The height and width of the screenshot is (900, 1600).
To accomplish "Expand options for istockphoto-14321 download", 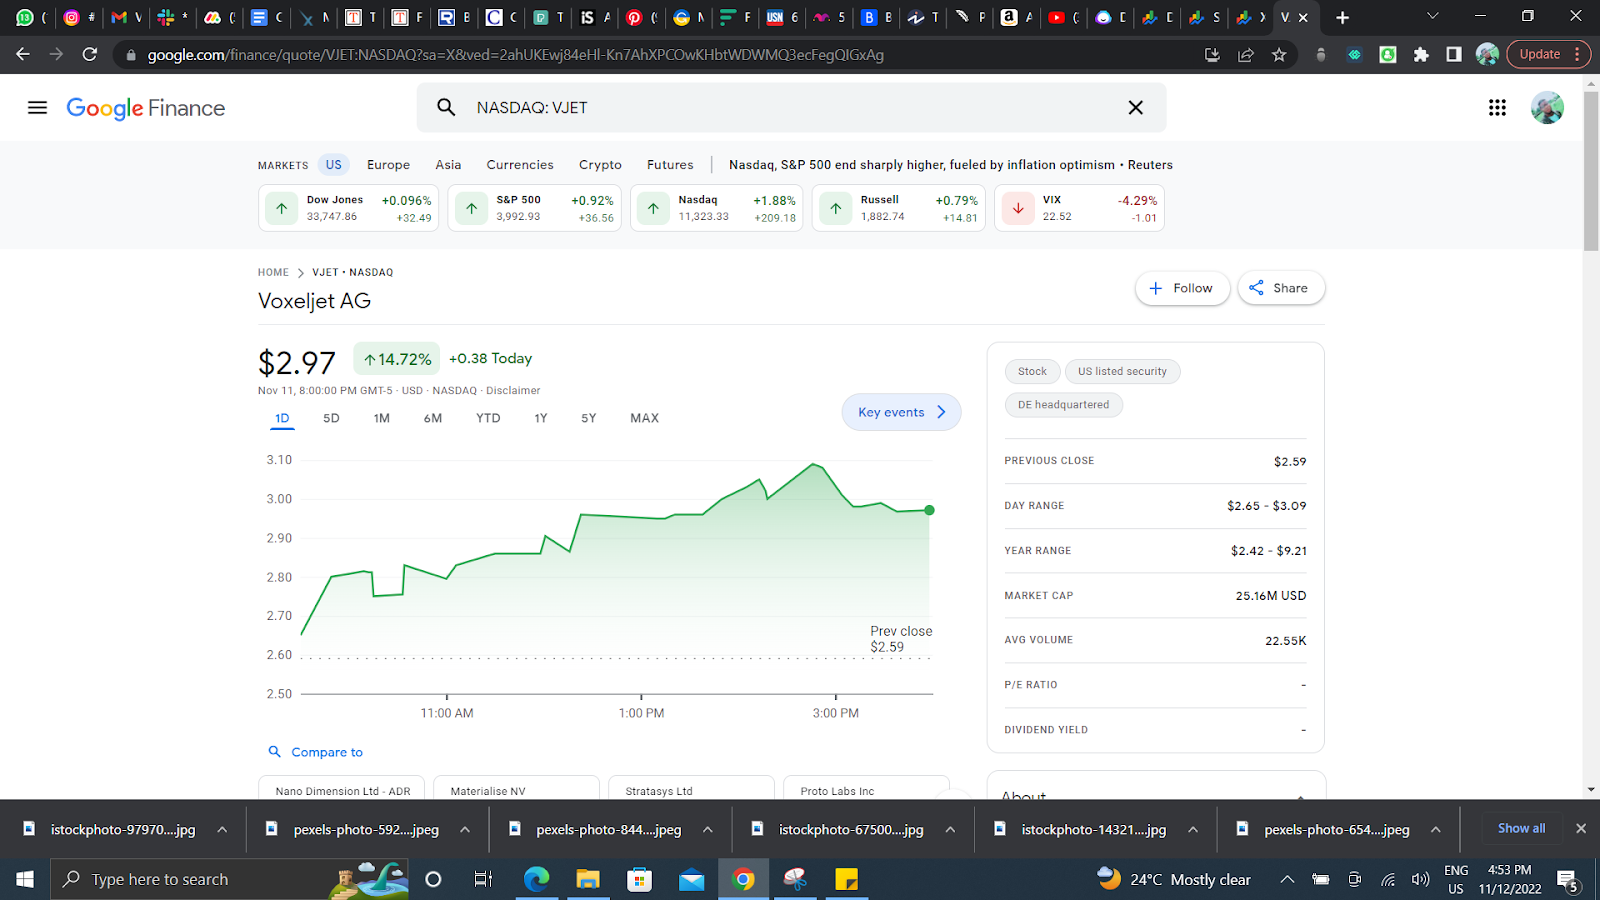I will click(1193, 830).
